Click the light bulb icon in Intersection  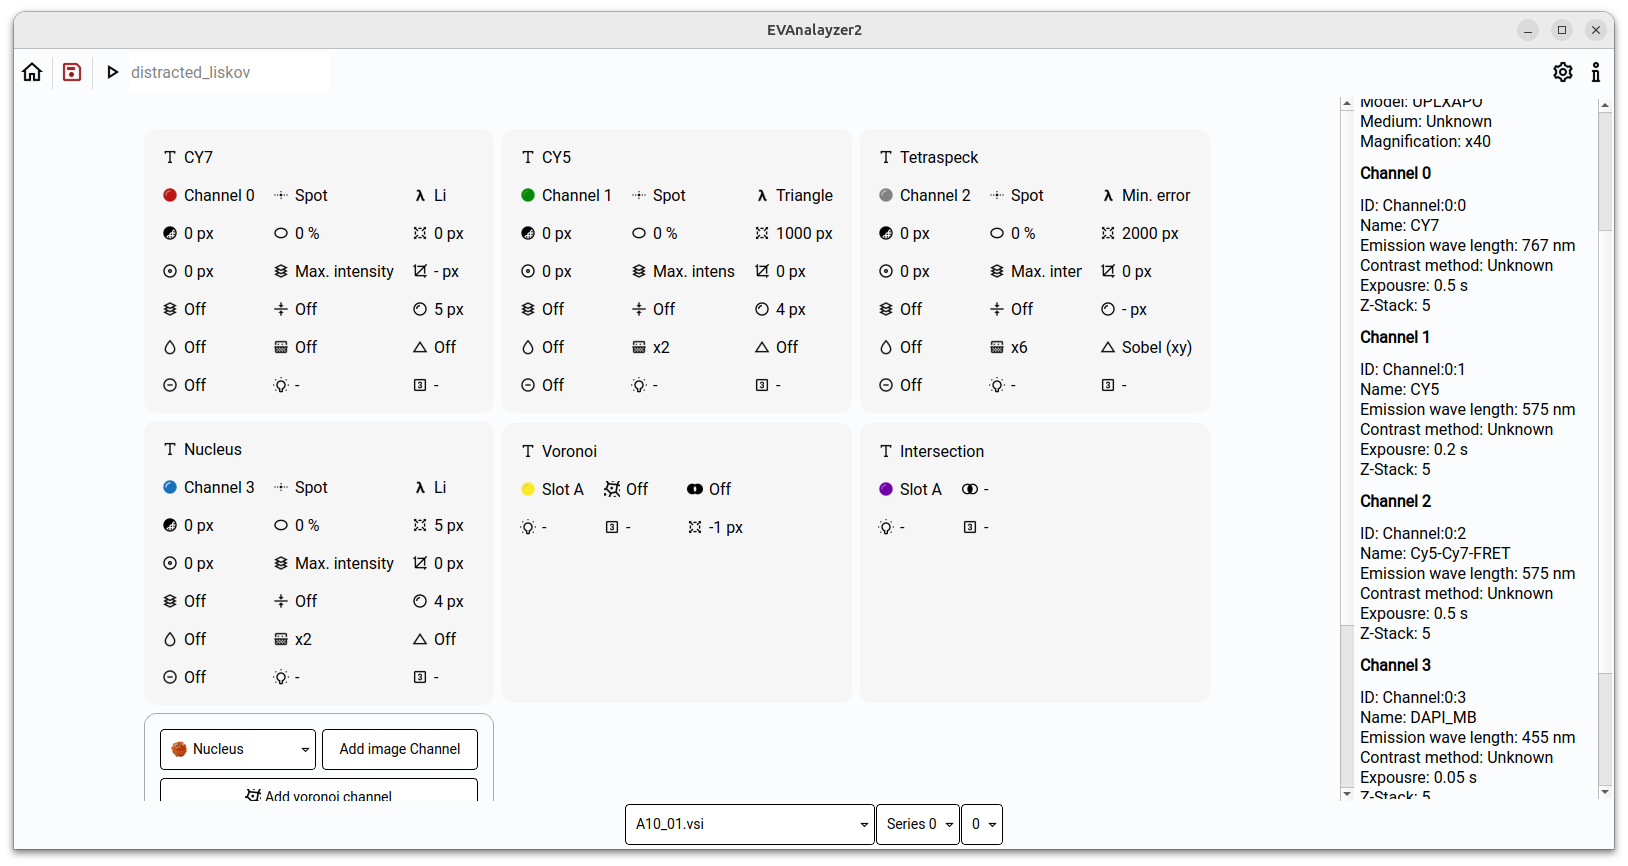(x=886, y=527)
